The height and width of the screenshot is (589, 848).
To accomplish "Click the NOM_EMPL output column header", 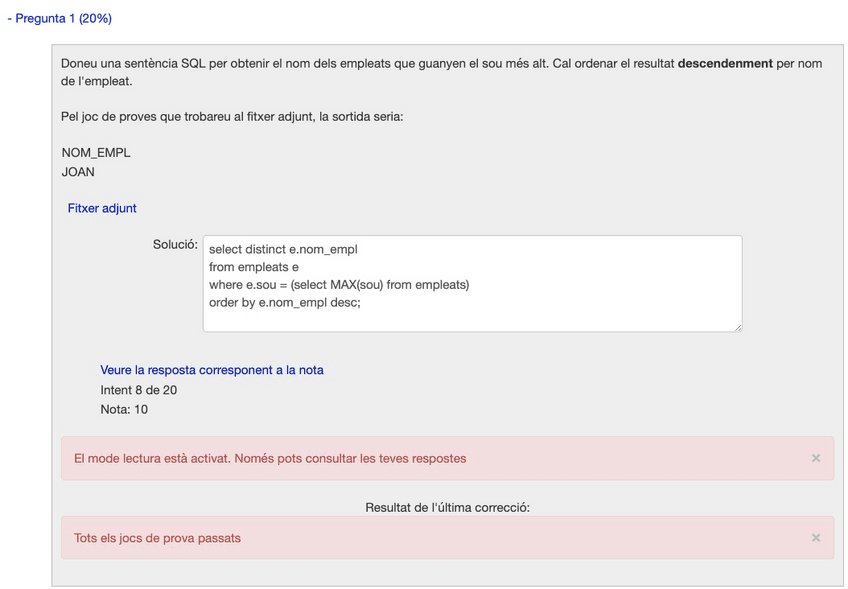I will (x=96, y=153).
